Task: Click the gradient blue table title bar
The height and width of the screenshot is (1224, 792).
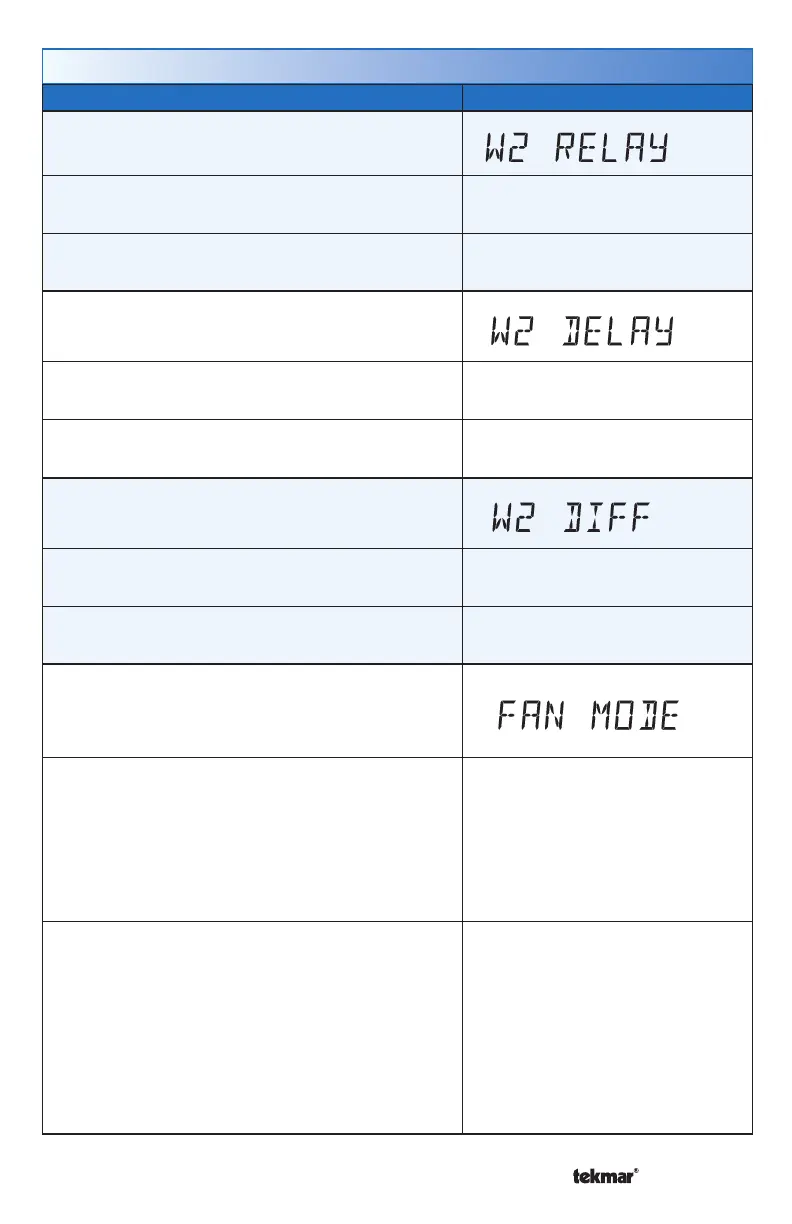Action: [x=397, y=66]
